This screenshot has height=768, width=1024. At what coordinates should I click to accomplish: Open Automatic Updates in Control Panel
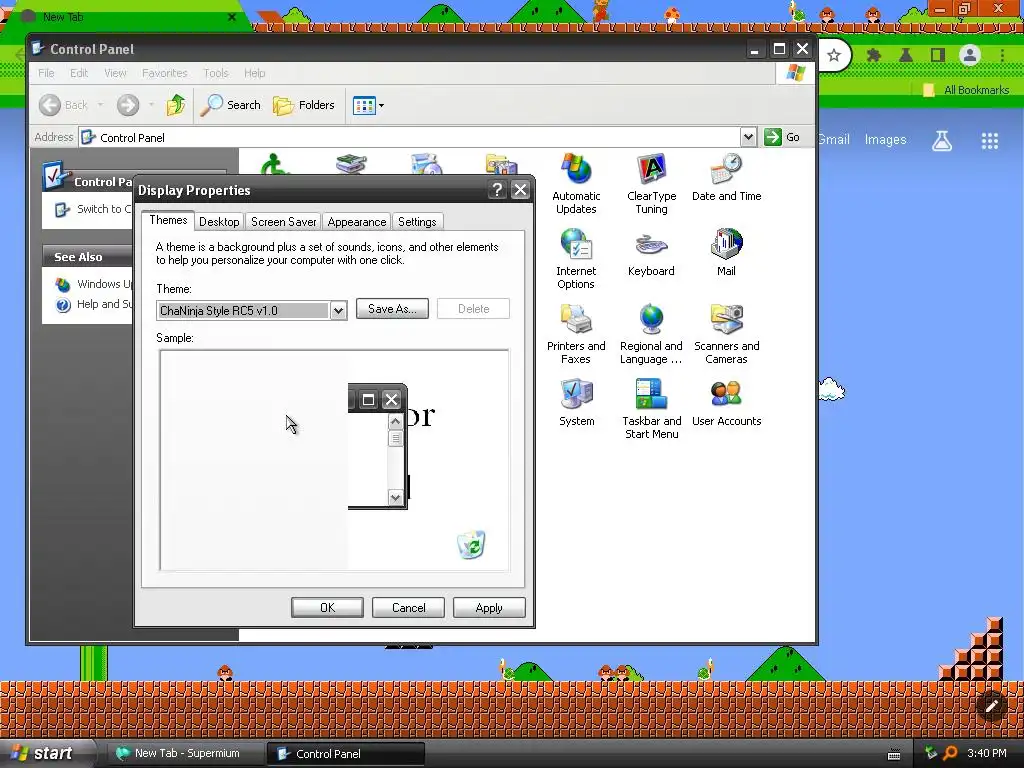pos(576,184)
